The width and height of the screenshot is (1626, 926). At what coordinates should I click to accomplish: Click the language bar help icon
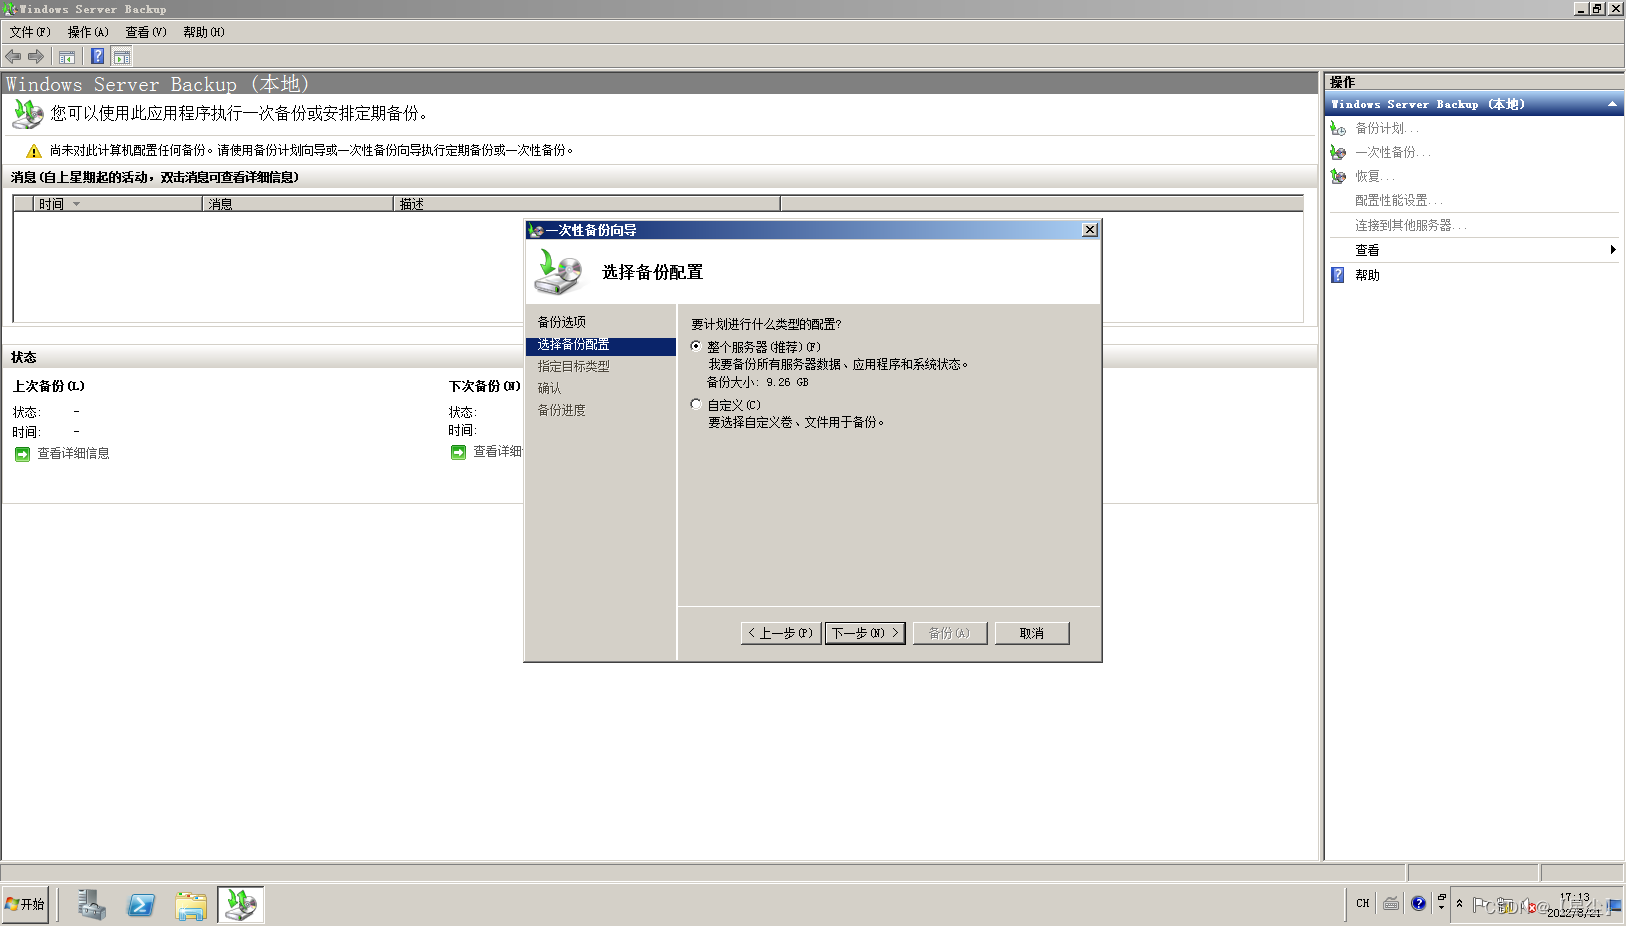1418,903
